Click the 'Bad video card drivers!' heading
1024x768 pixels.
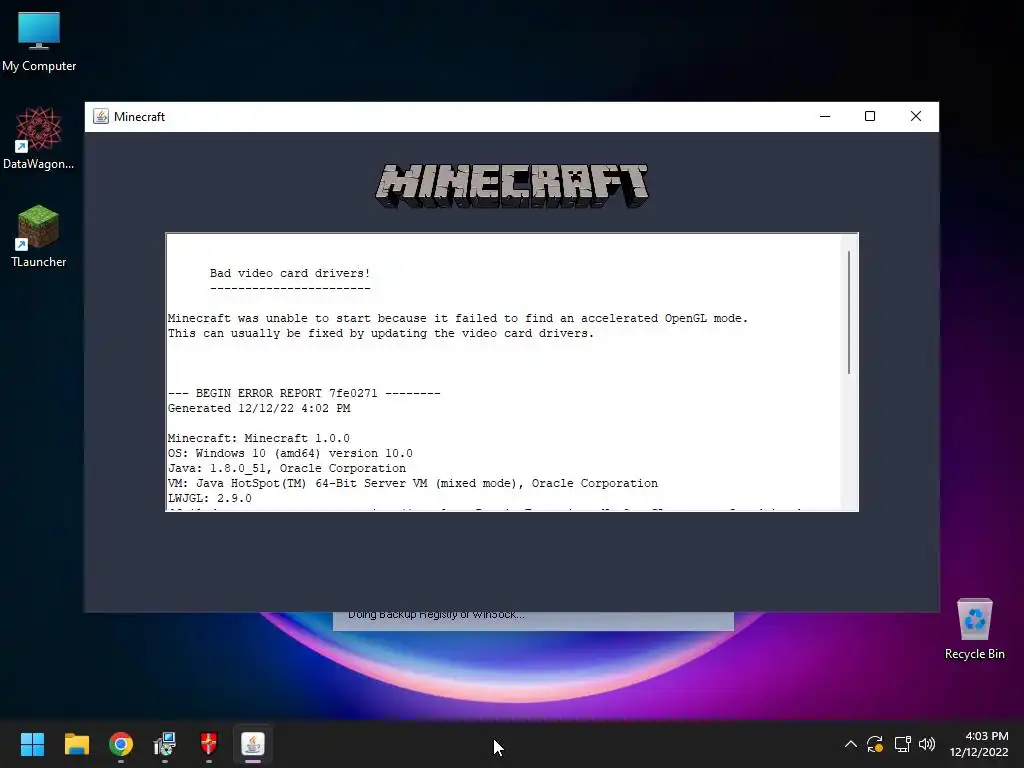click(x=290, y=273)
